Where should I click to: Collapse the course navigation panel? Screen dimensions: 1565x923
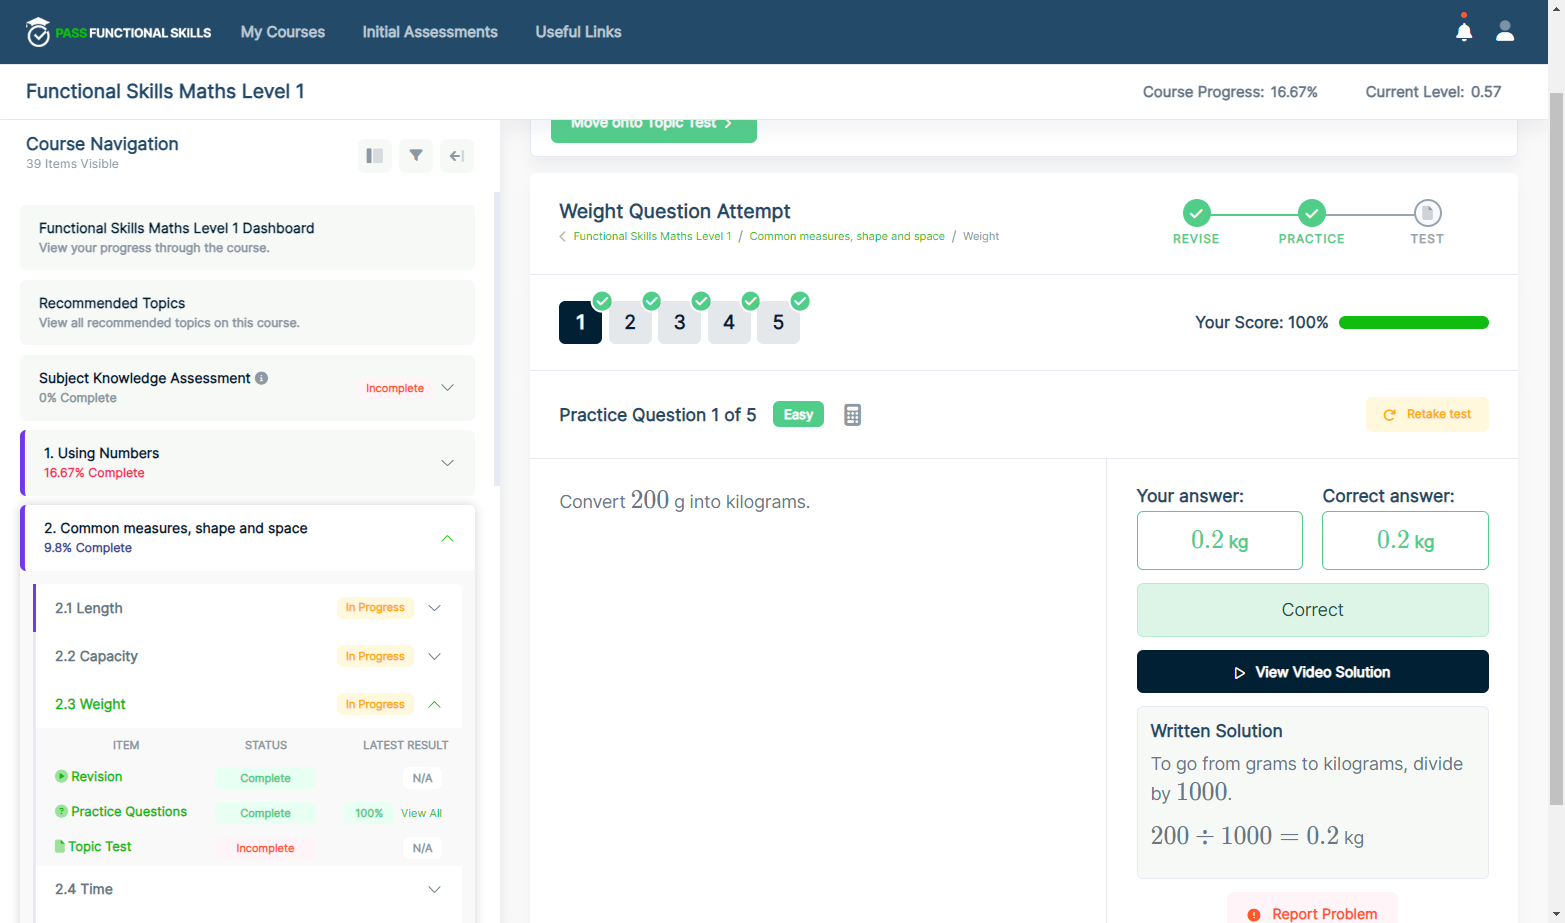[457, 156]
